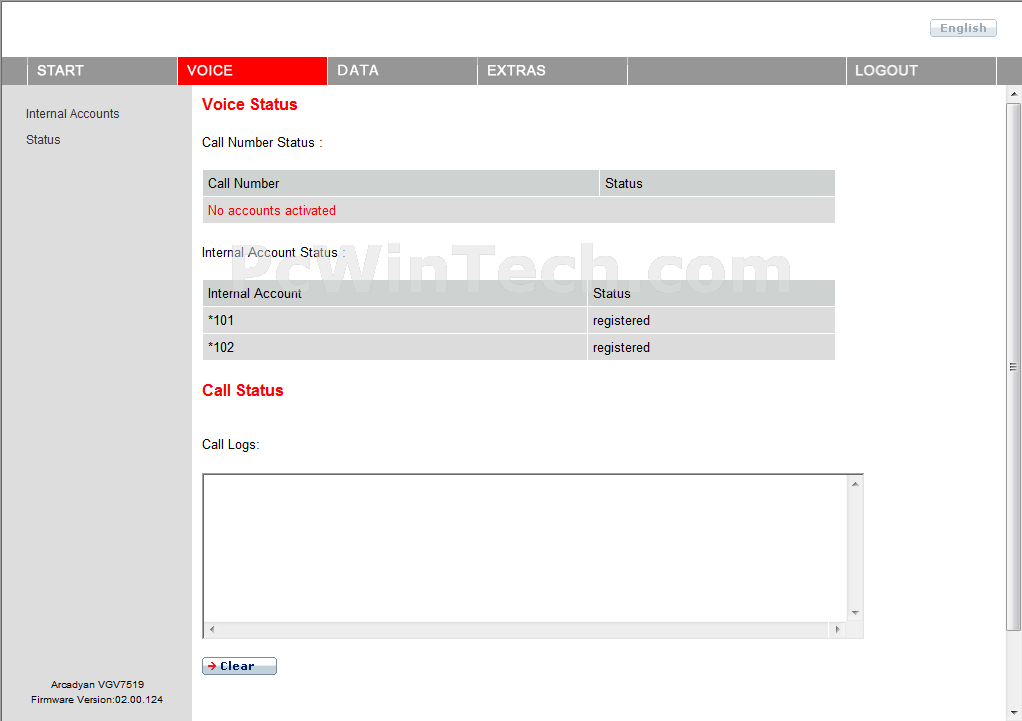This screenshot has height=721, width=1022.
Task: Click inside the Call Logs text area
Action: coord(525,547)
